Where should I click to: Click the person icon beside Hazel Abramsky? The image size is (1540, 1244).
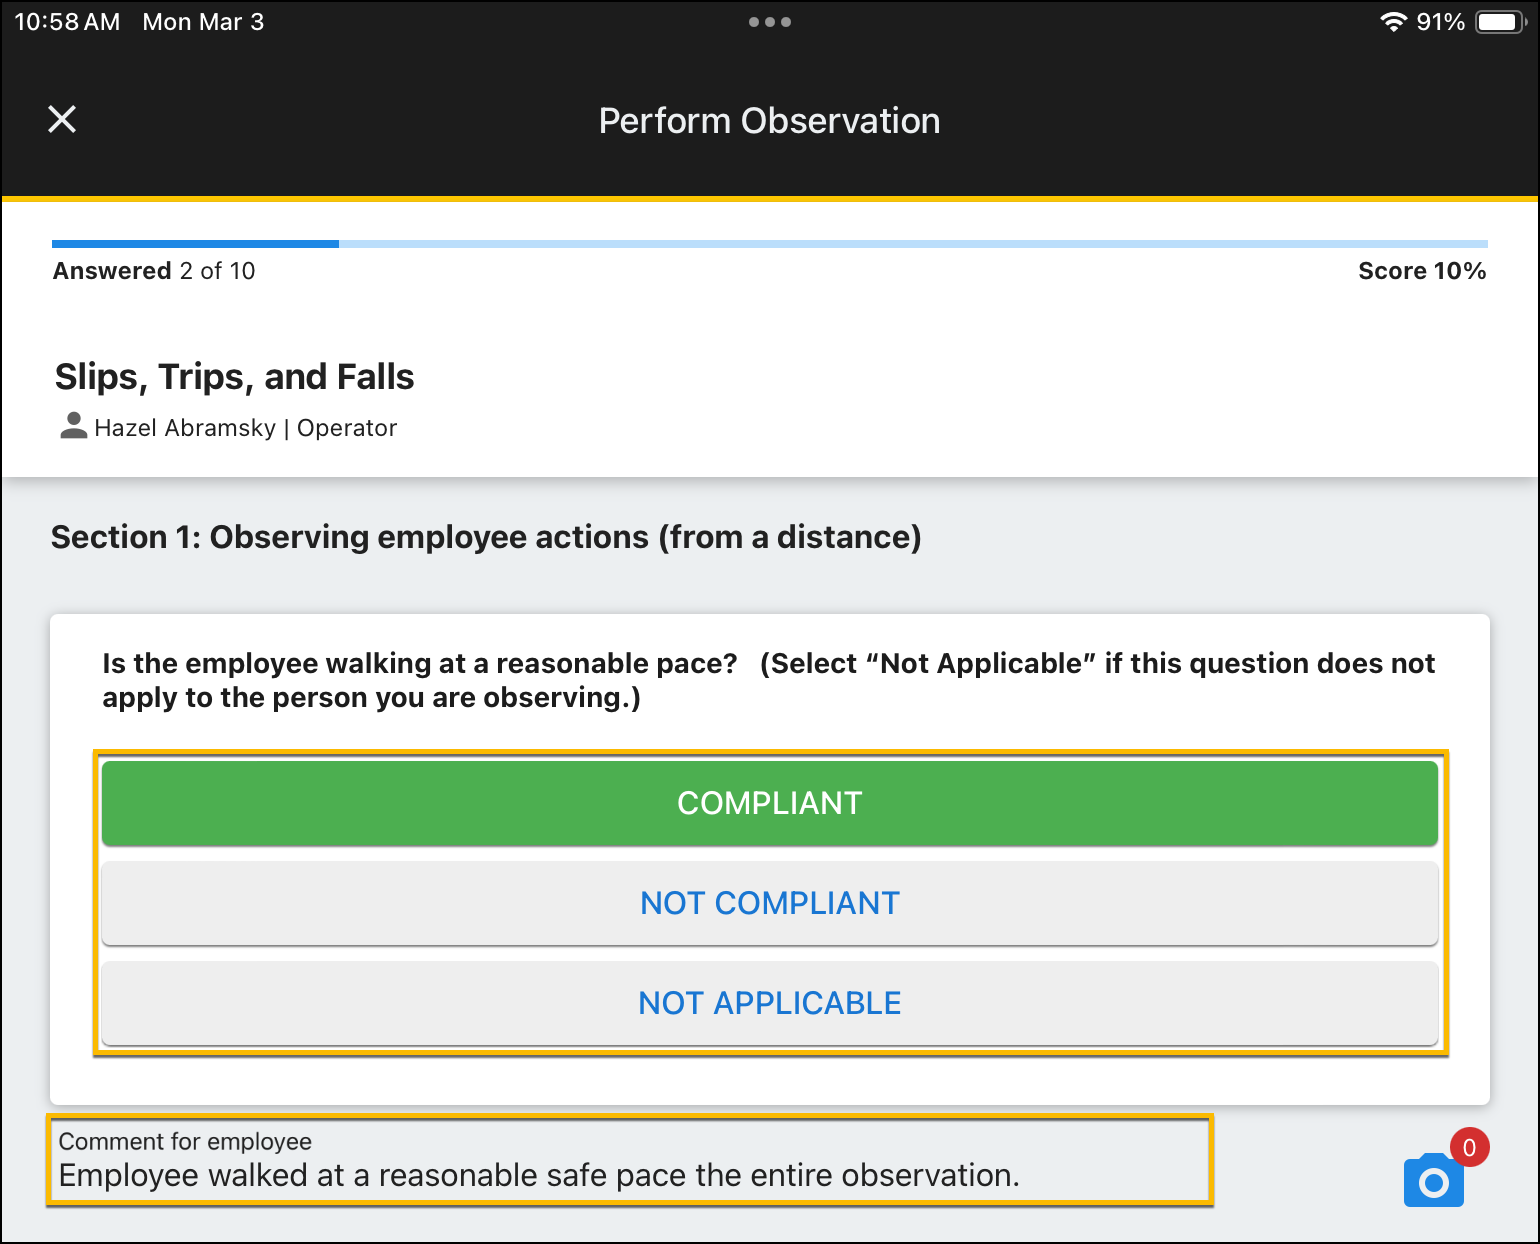click(x=73, y=427)
